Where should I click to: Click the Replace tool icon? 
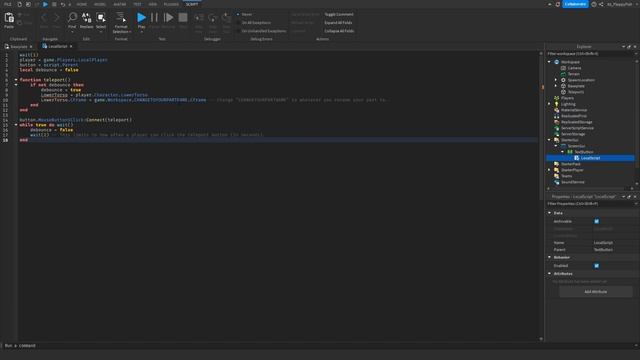(x=87, y=17)
